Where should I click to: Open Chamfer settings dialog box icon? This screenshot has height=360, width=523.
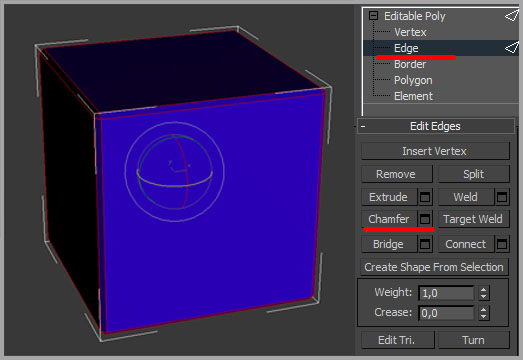425,219
